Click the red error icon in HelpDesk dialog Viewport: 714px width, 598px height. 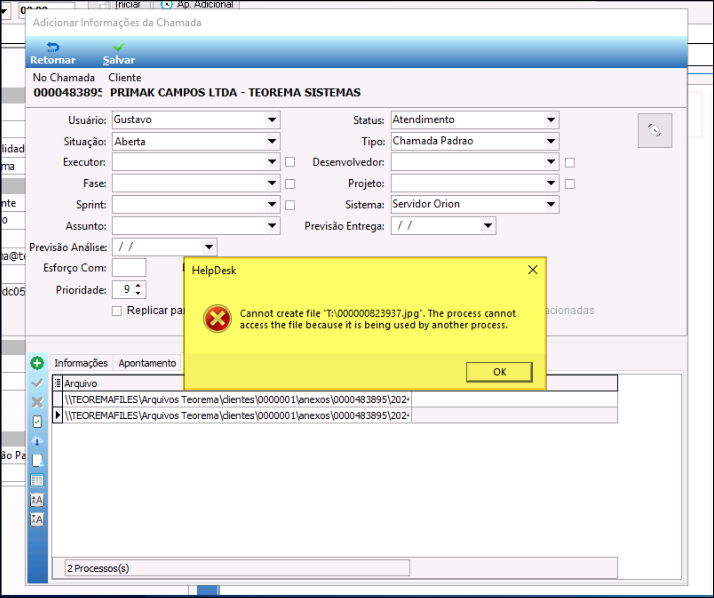click(x=217, y=318)
